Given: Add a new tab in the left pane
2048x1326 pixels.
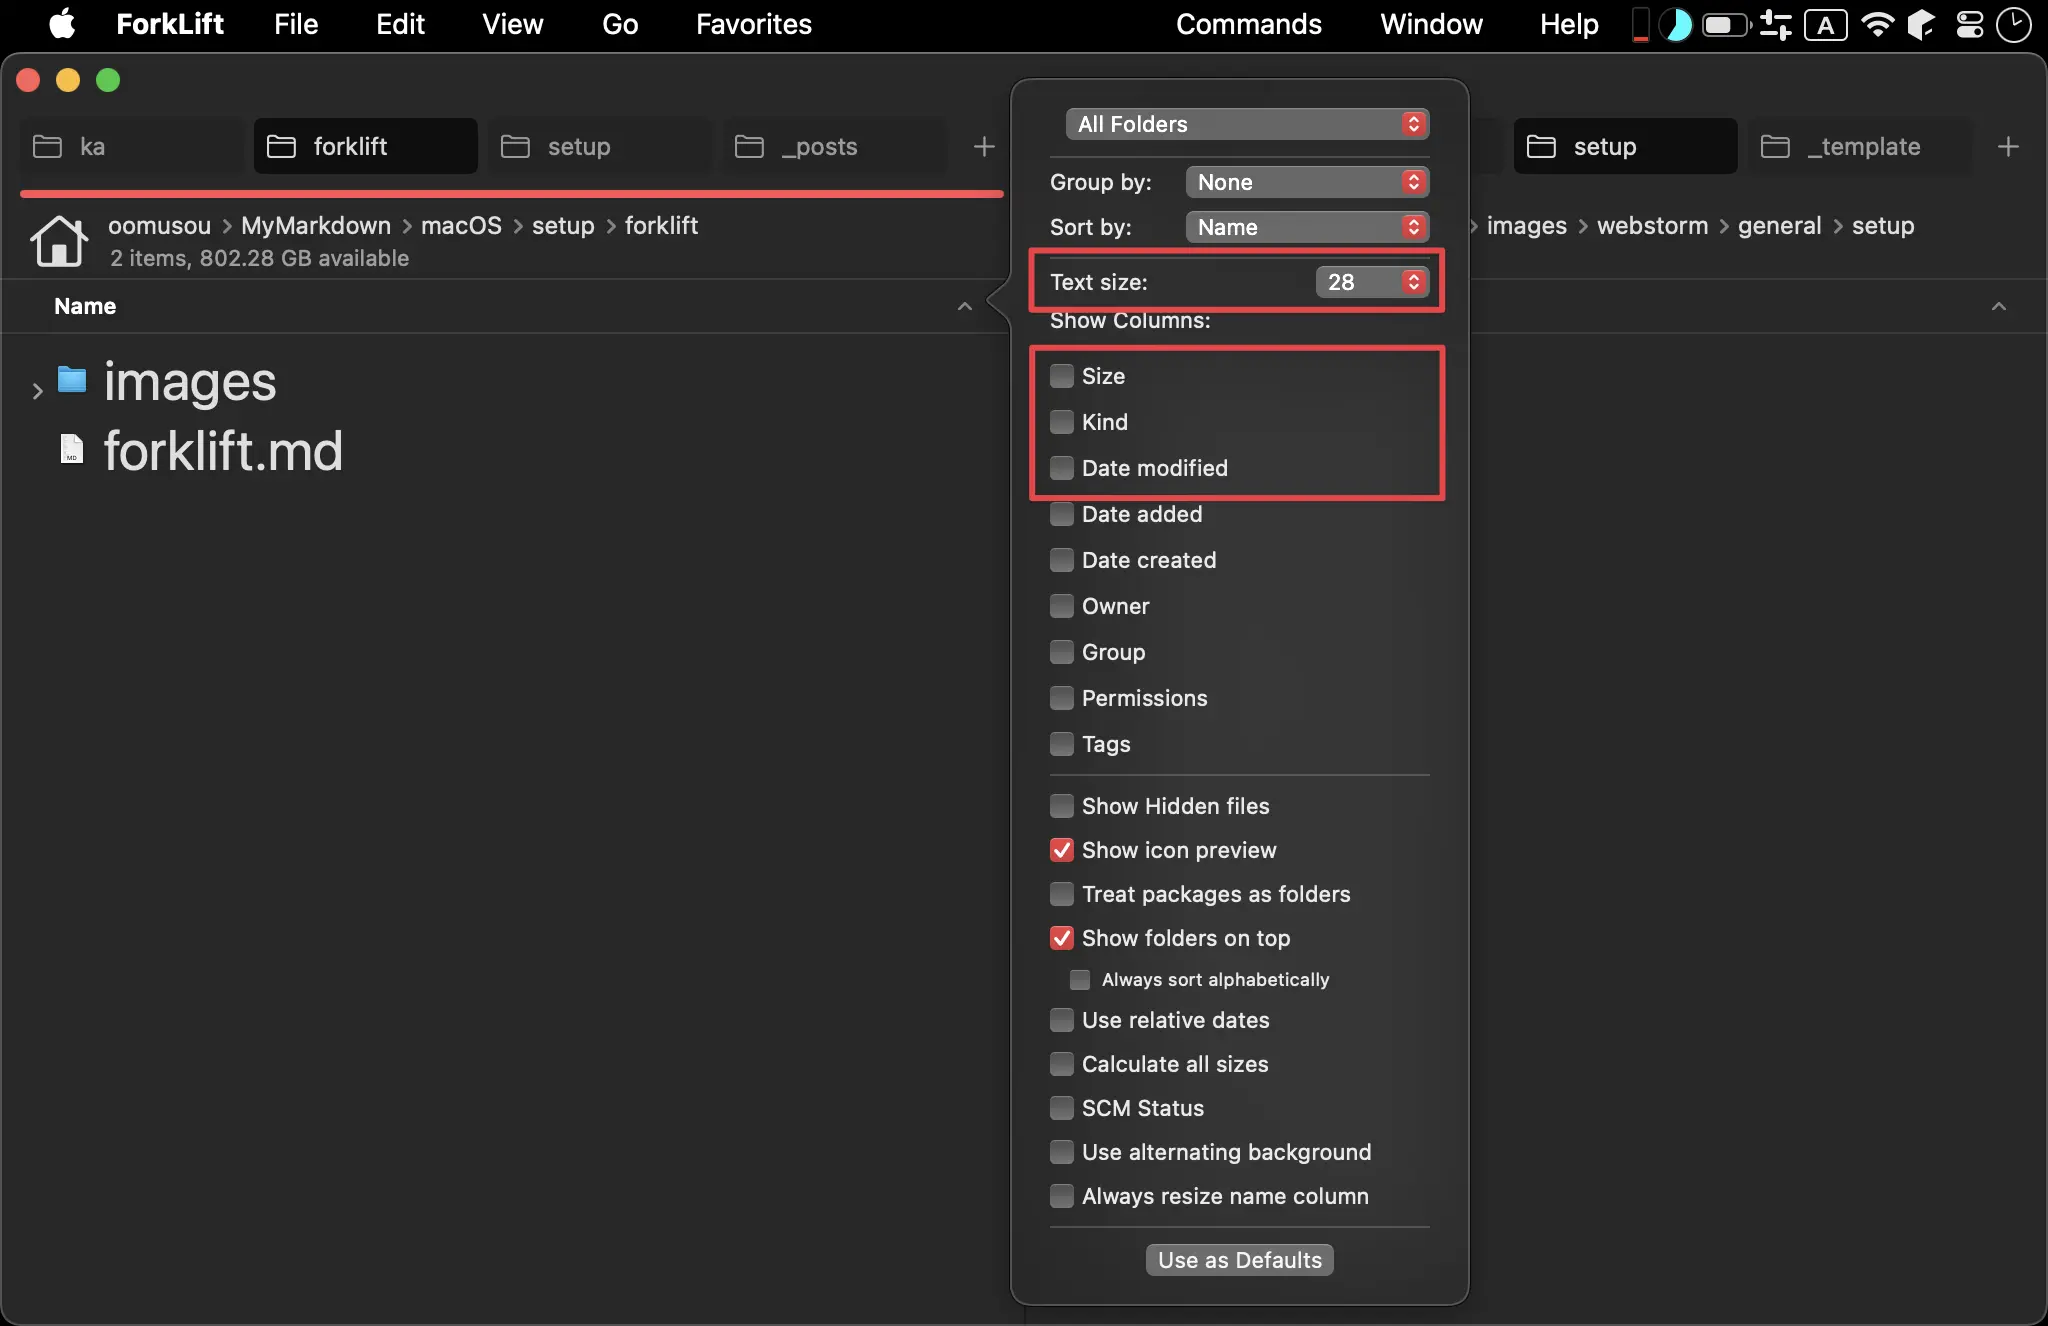Looking at the screenshot, I should tap(984, 147).
